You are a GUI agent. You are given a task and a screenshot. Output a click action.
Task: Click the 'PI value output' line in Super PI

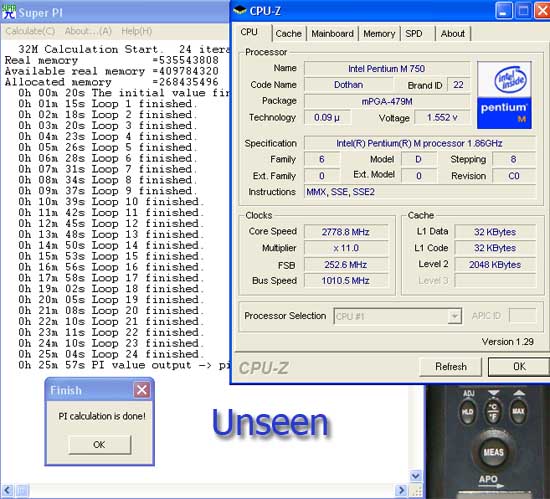point(124,365)
